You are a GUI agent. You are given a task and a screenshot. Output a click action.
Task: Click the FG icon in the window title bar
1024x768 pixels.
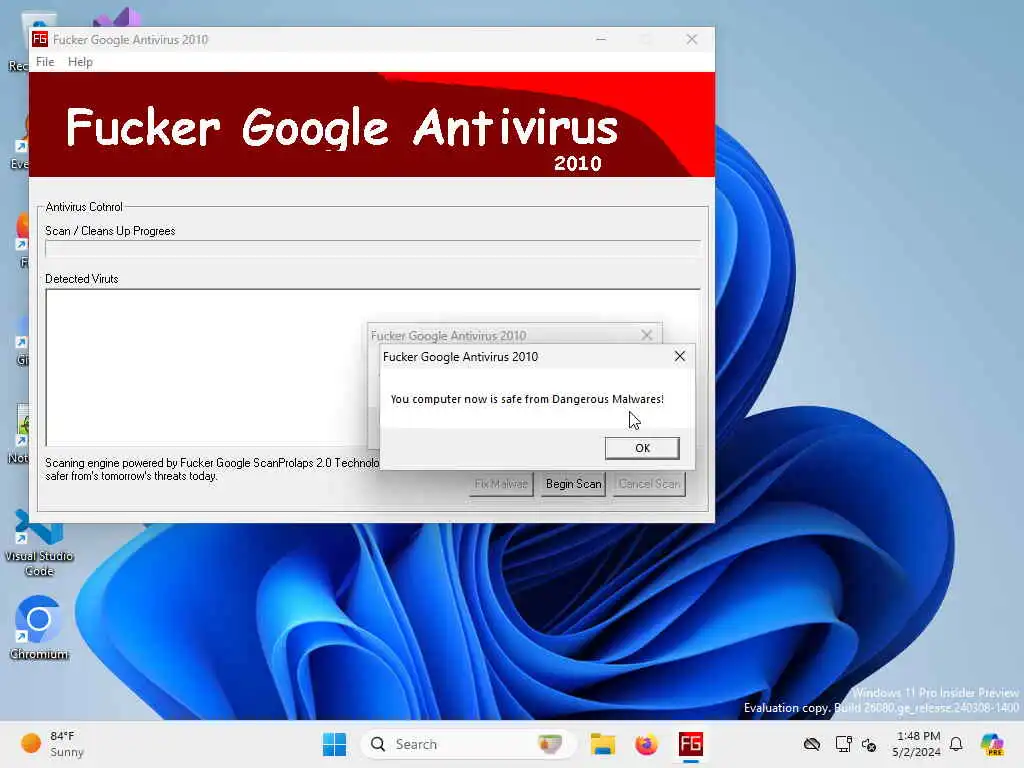[x=40, y=39]
